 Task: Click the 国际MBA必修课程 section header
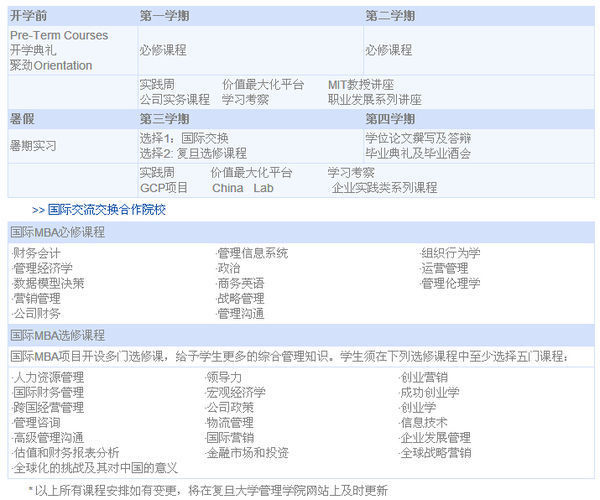tap(58, 232)
